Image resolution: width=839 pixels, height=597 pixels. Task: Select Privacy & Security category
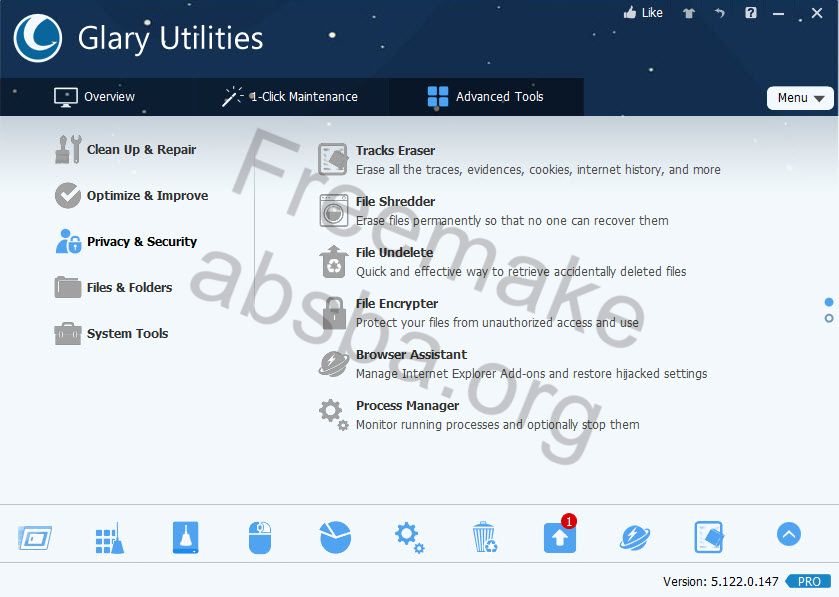tap(126, 241)
